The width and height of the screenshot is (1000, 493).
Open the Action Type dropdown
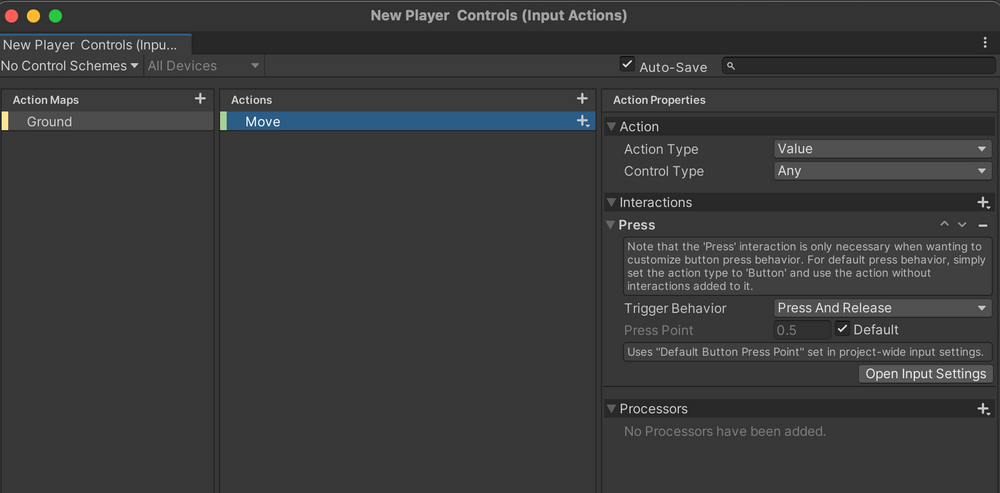pyautogui.click(x=883, y=149)
